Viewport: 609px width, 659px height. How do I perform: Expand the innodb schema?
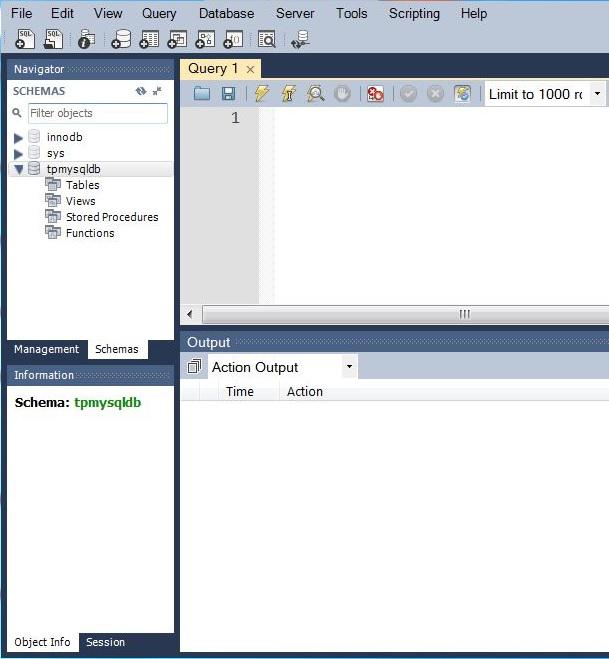pos(18,137)
